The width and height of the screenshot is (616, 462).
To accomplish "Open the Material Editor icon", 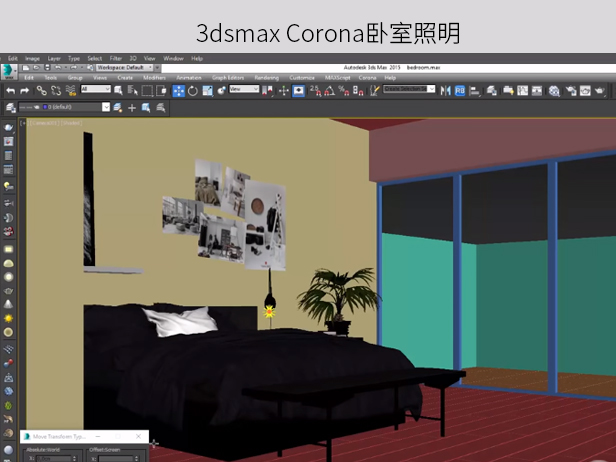I will (554, 90).
